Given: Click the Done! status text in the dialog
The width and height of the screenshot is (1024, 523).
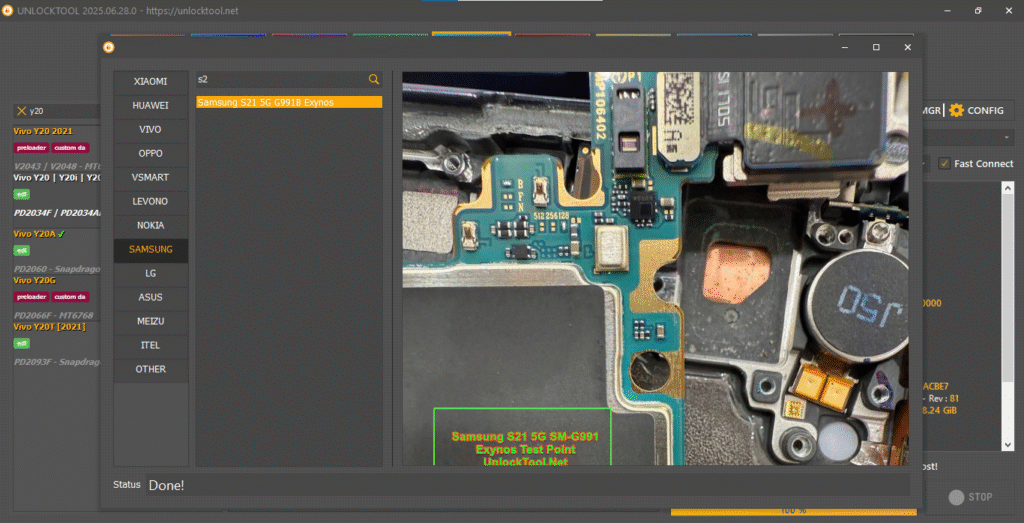Looking at the screenshot, I should click(167, 485).
